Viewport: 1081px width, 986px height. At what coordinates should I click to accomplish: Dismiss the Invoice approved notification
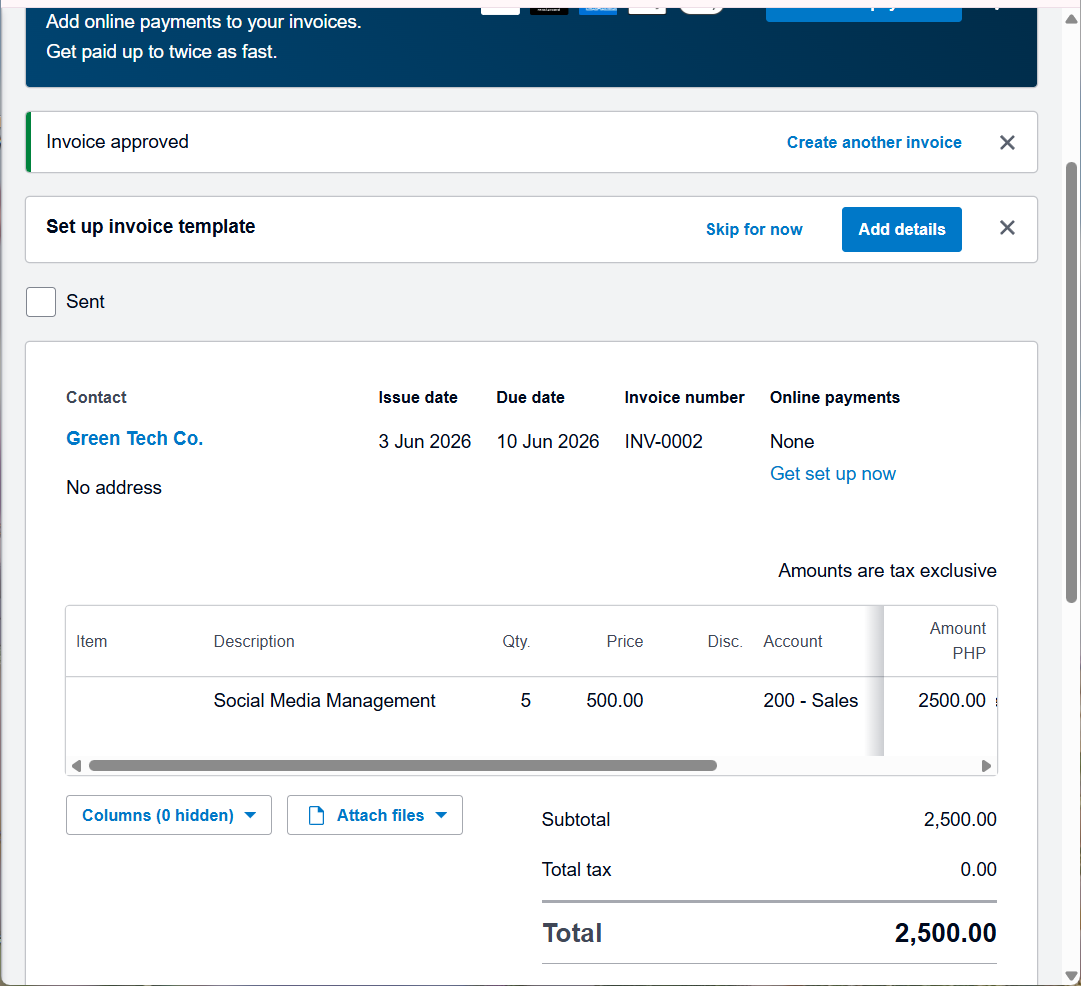(x=1007, y=143)
